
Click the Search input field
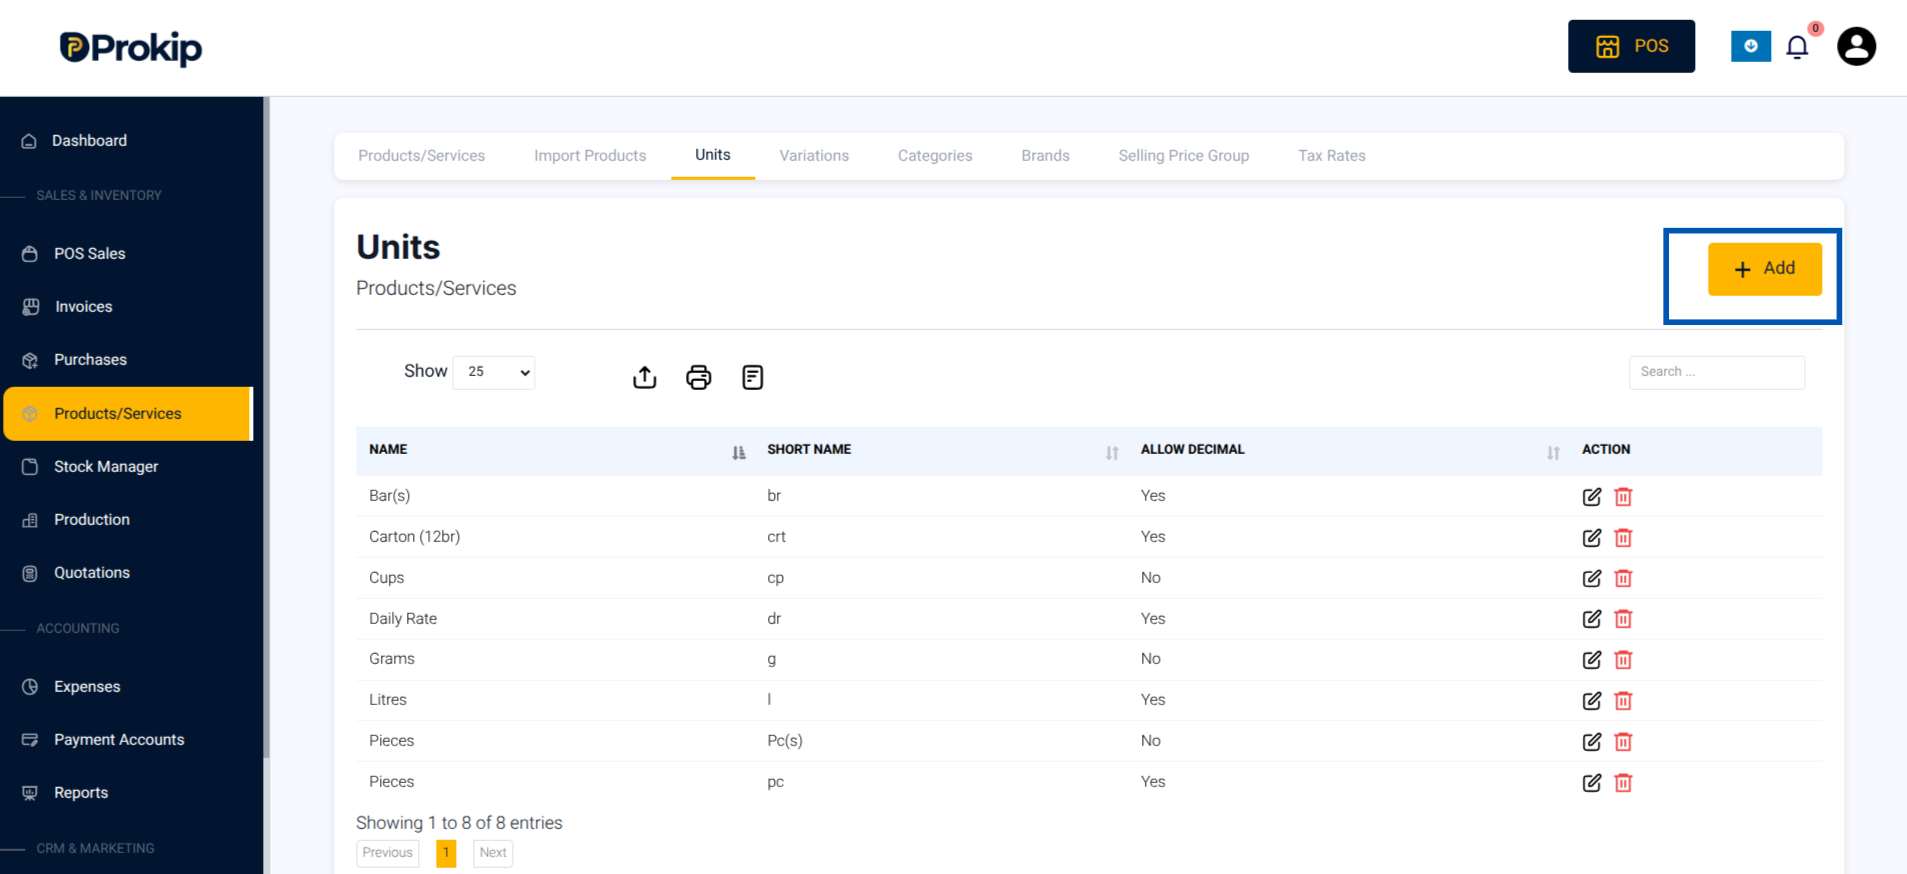[1717, 372]
